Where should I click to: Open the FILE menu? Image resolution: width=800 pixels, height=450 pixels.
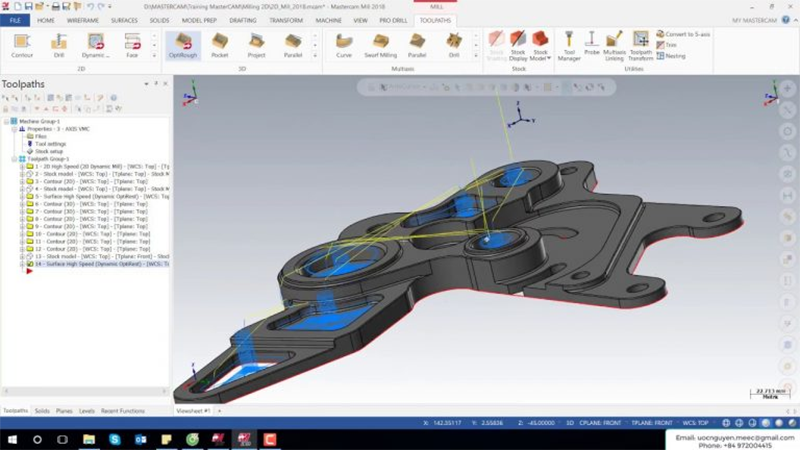point(15,20)
